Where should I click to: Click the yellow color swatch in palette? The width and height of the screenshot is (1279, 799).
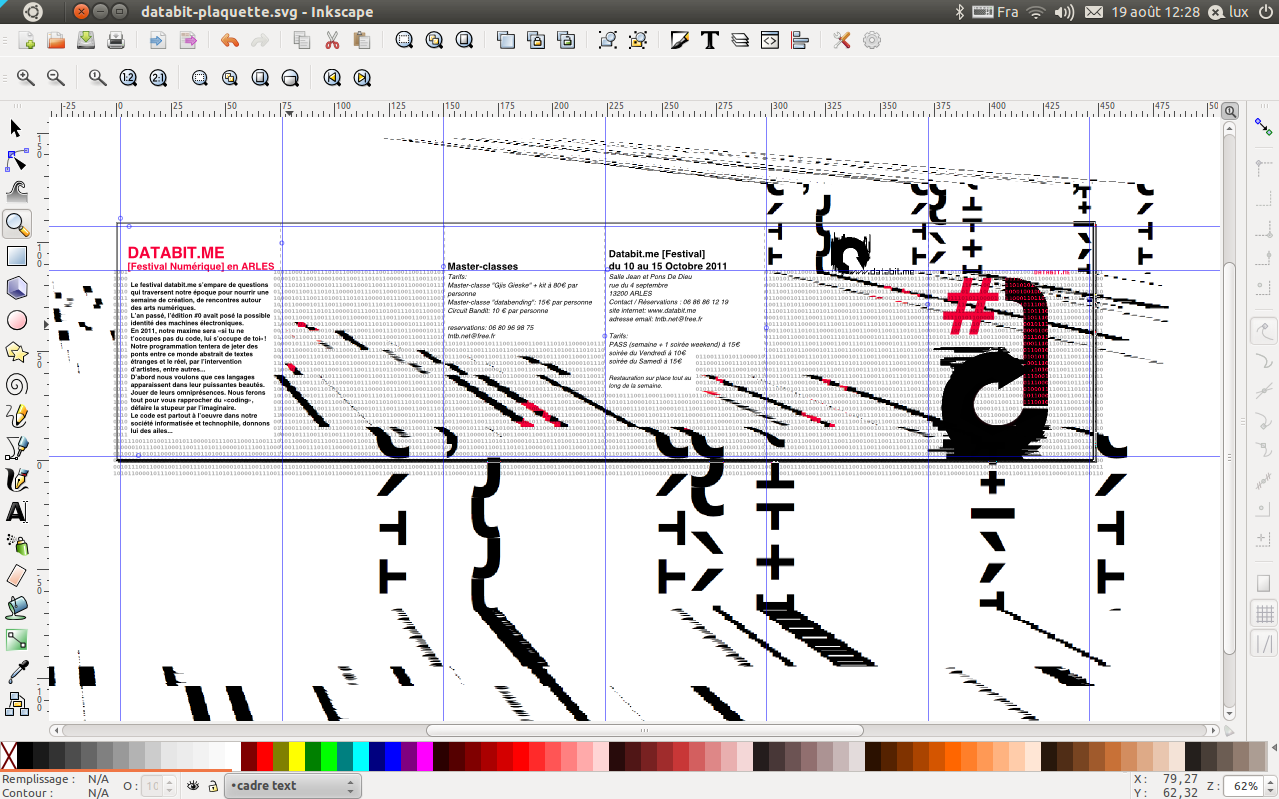296,756
